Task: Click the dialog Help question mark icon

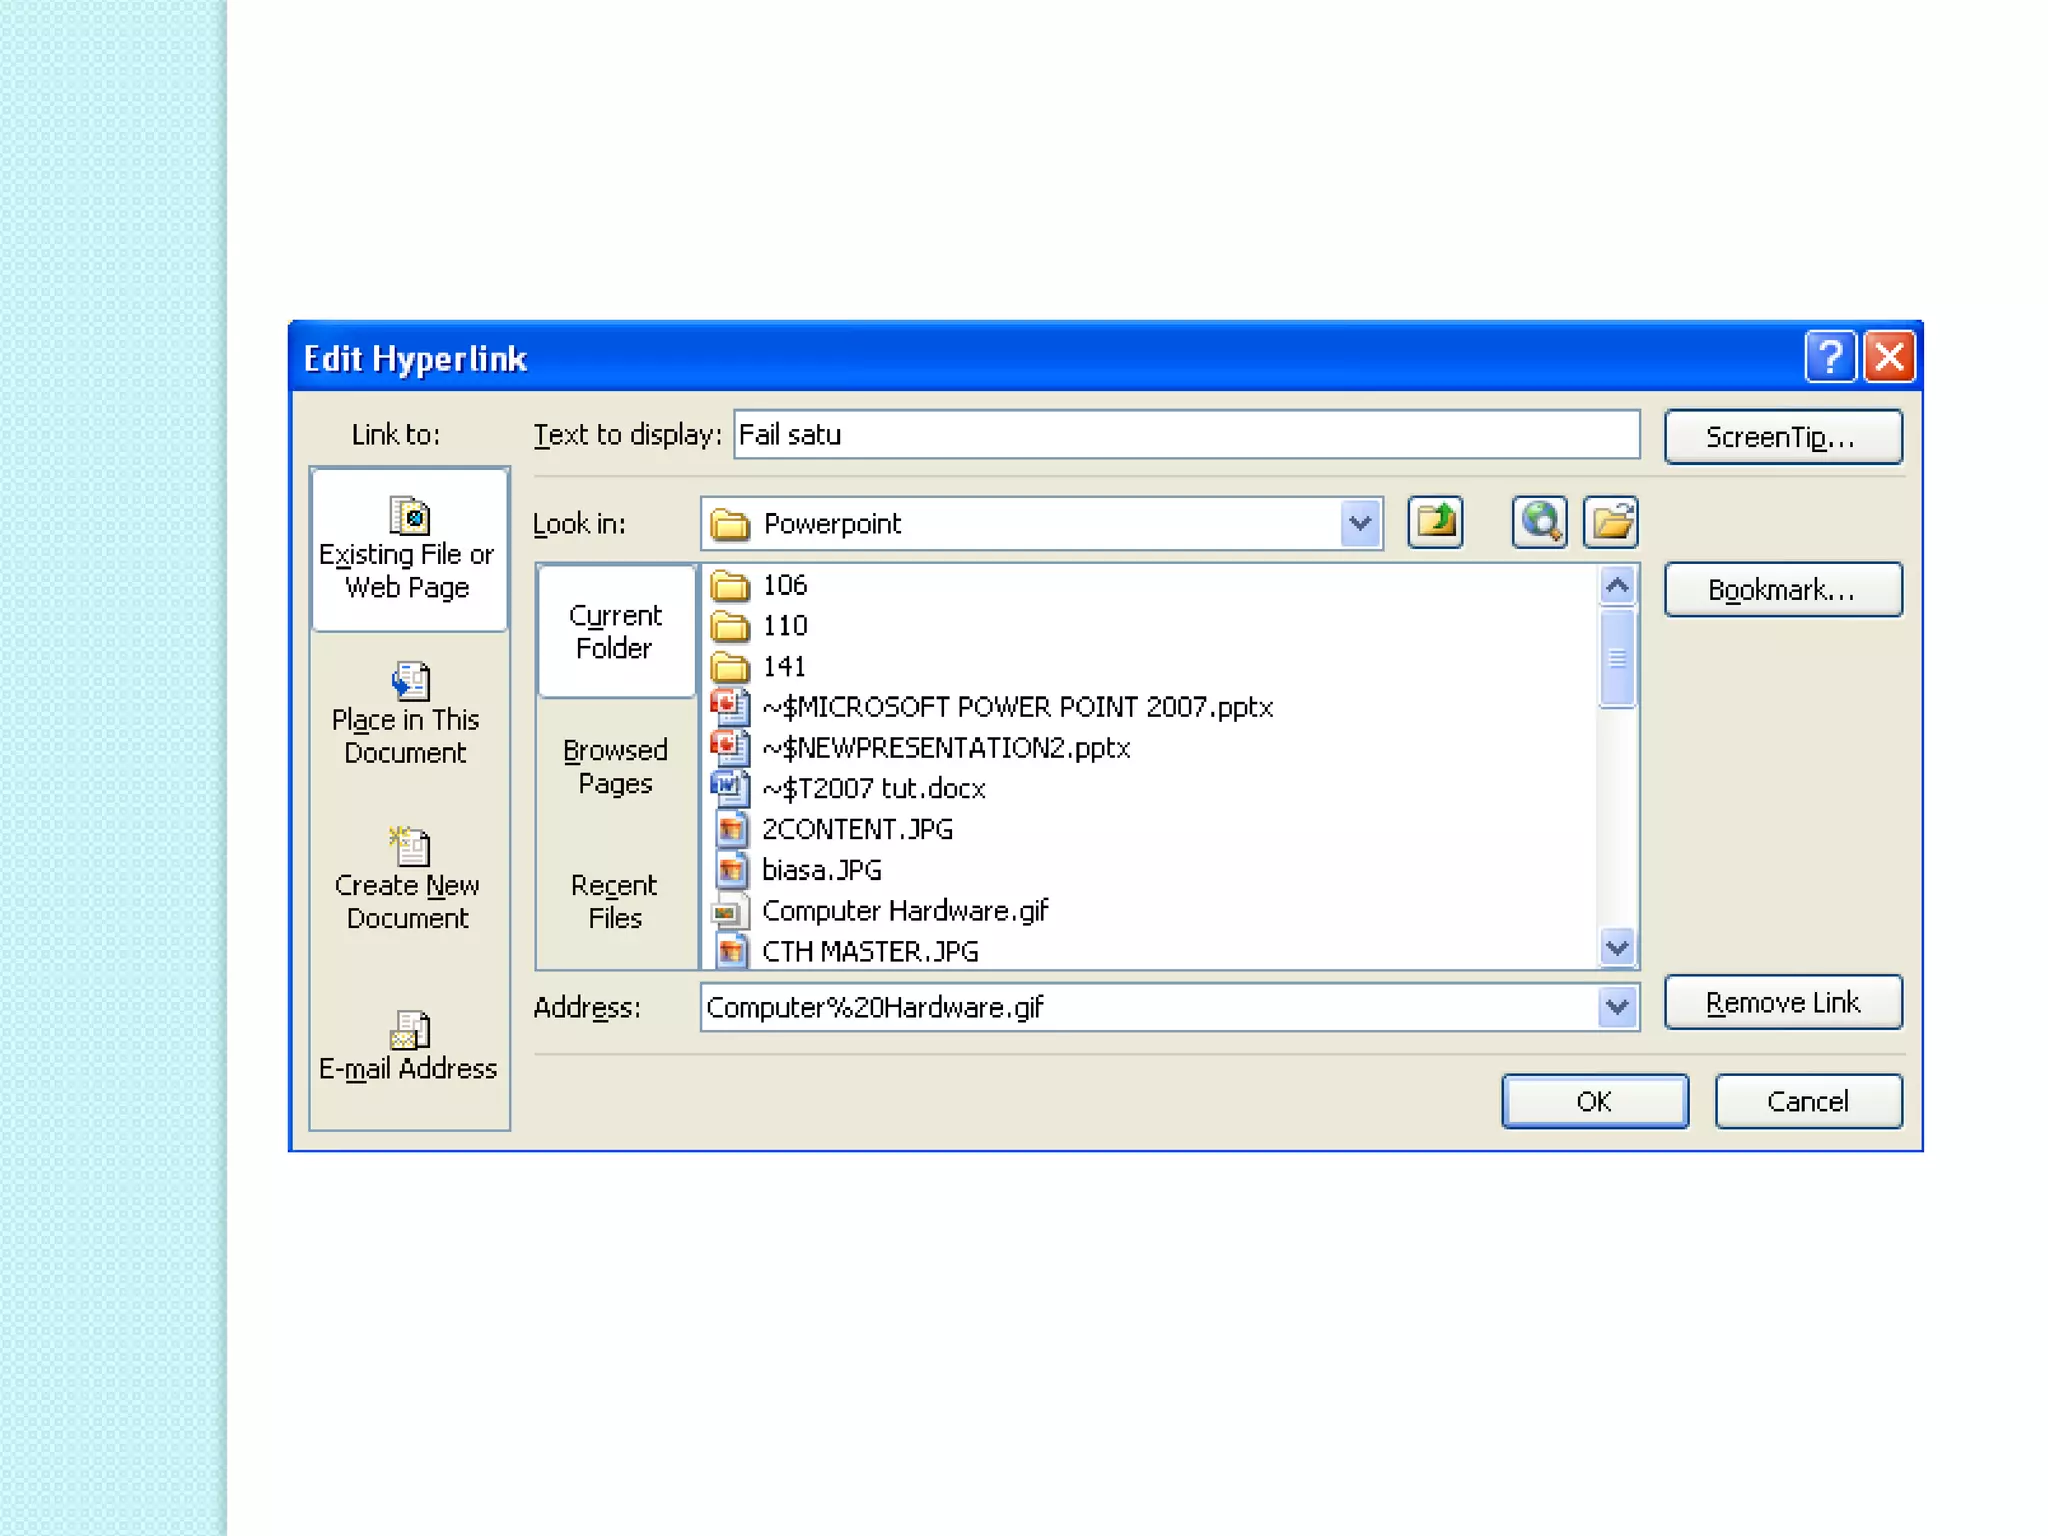Action: [x=1829, y=357]
